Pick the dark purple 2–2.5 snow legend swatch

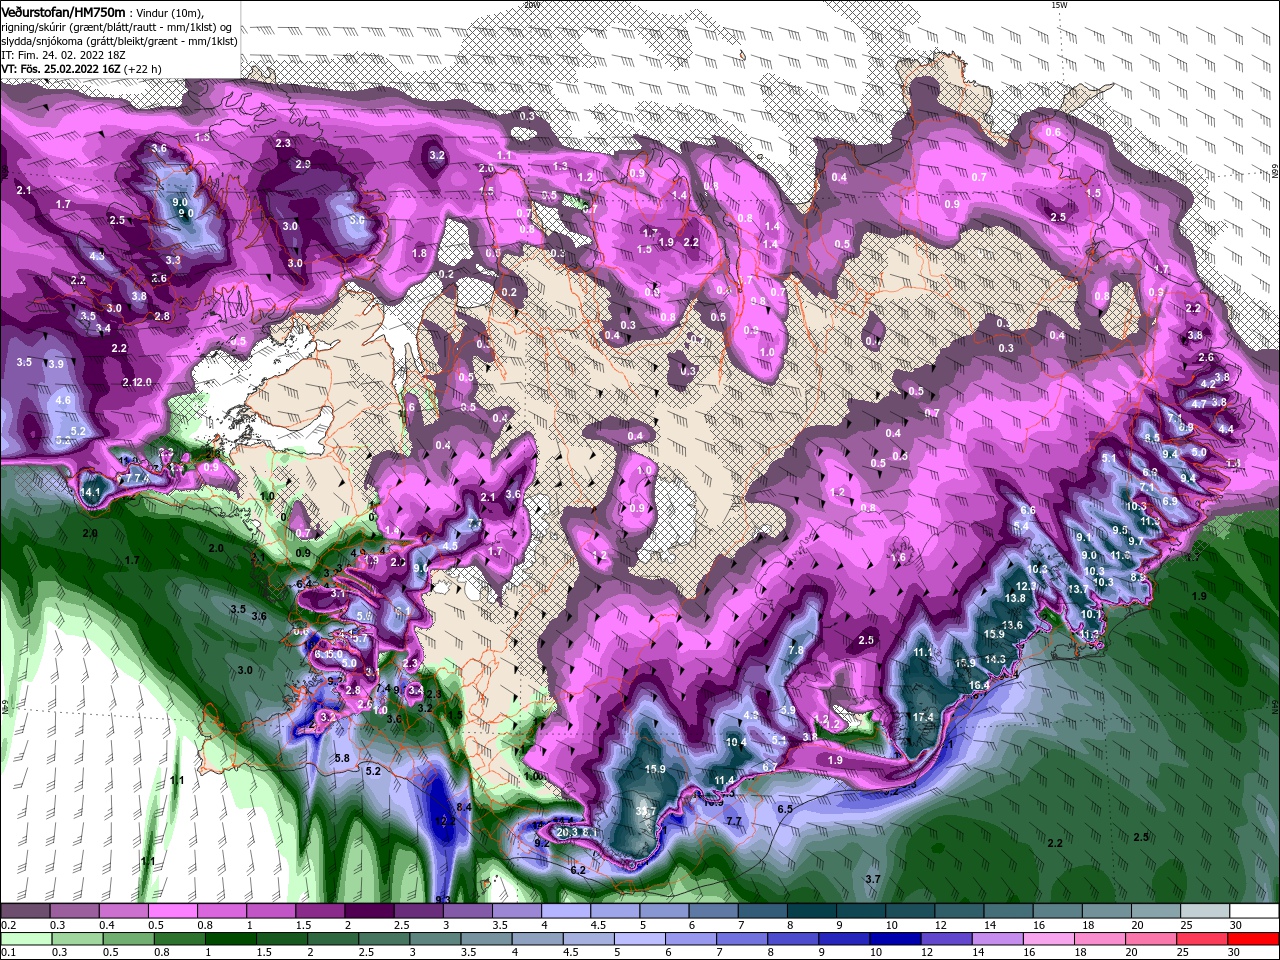369,911
